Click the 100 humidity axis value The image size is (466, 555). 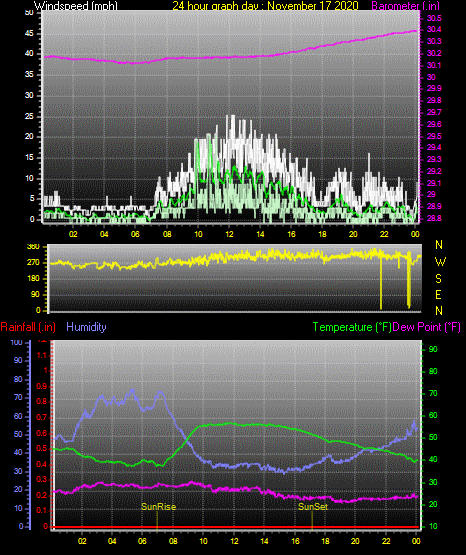coord(17,342)
